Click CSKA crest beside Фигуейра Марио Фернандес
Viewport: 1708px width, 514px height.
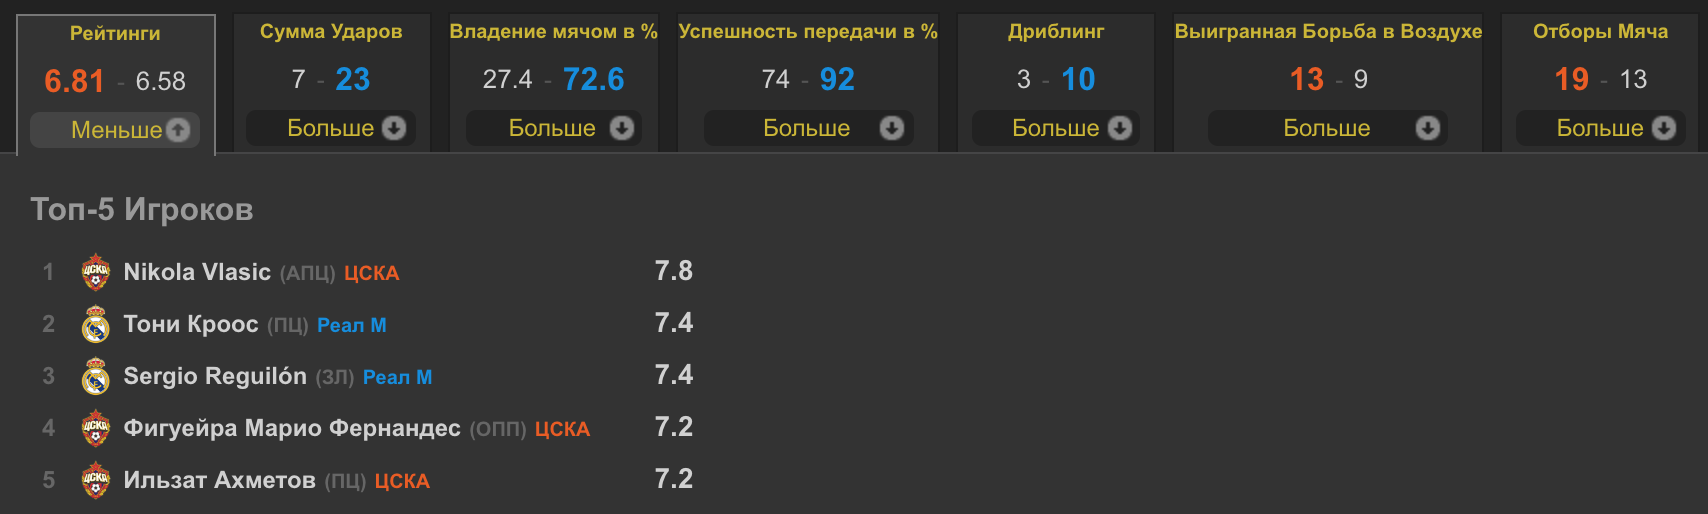(x=96, y=428)
